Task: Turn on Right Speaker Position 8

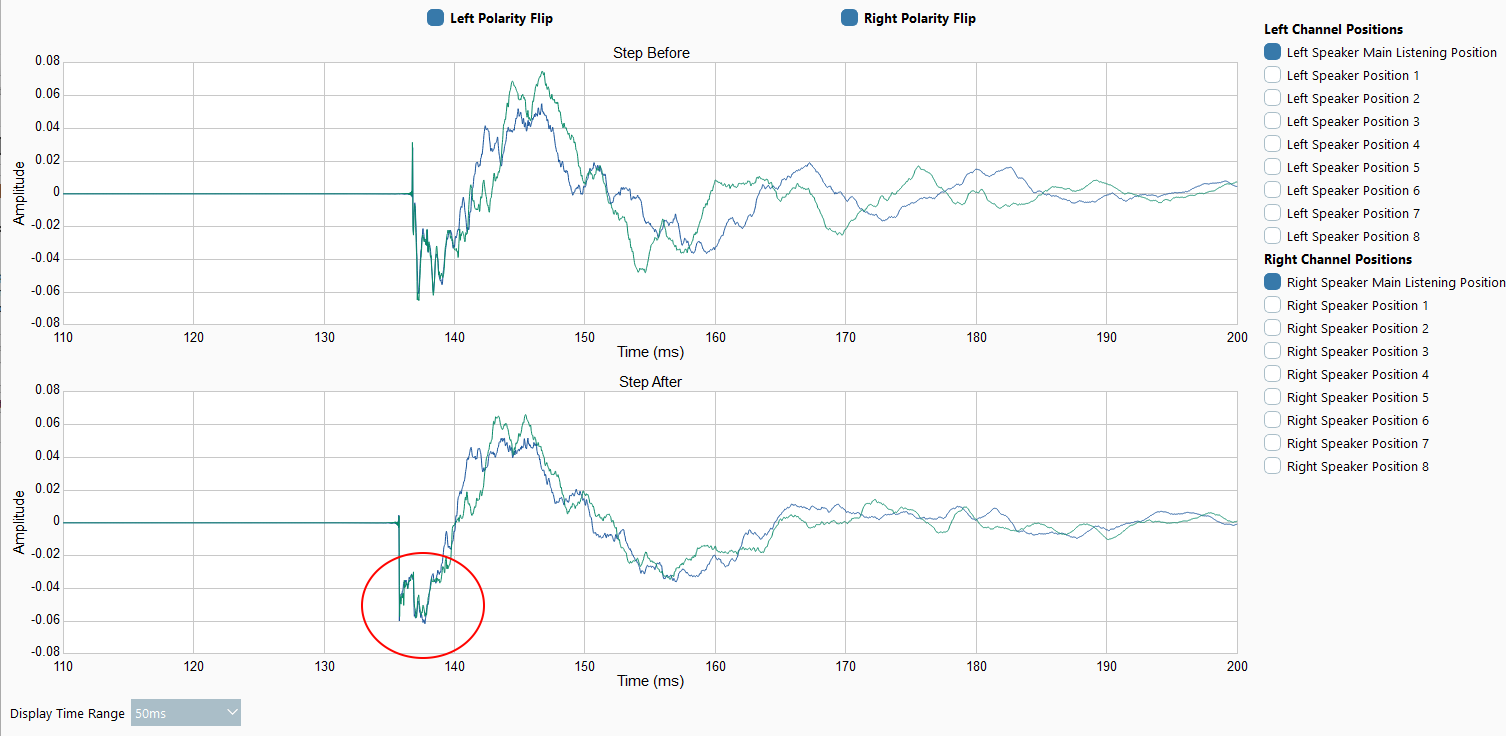Action: (x=1273, y=466)
